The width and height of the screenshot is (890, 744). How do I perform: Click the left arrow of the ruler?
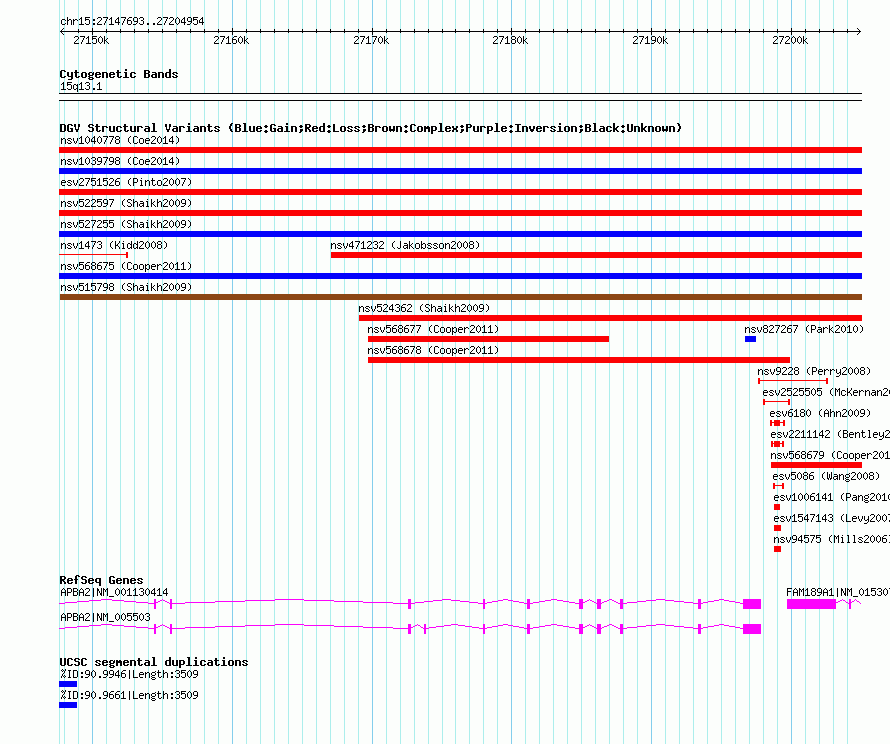tap(62, 31)
